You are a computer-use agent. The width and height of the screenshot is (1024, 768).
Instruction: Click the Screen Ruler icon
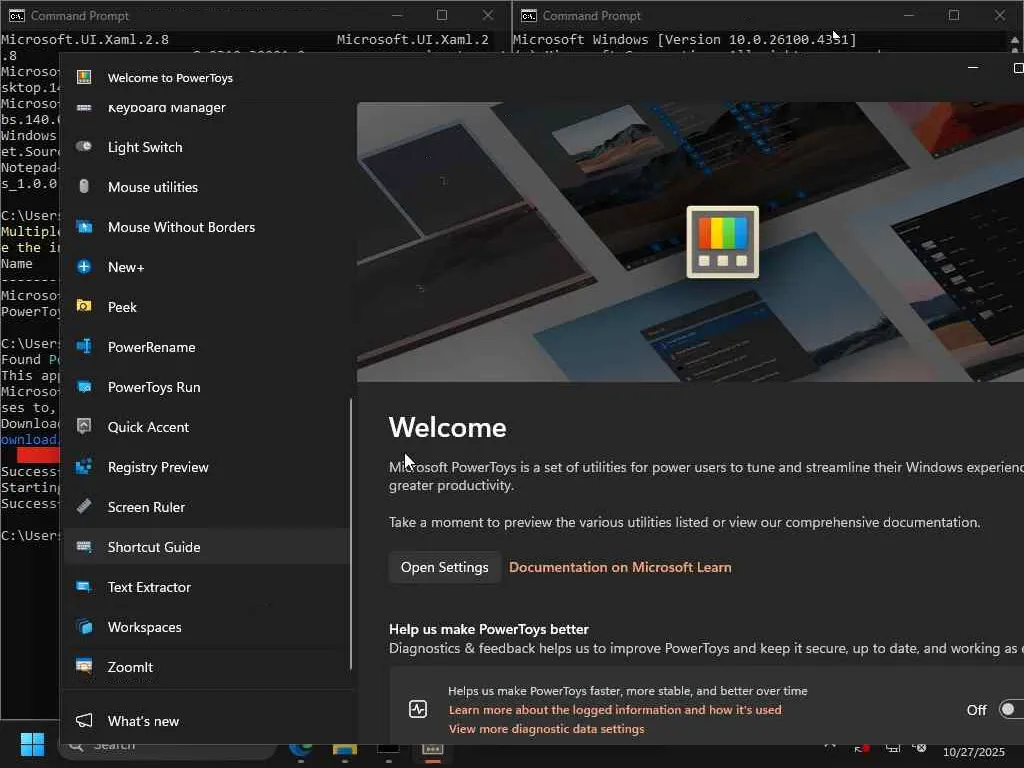[x=84, y=506]
